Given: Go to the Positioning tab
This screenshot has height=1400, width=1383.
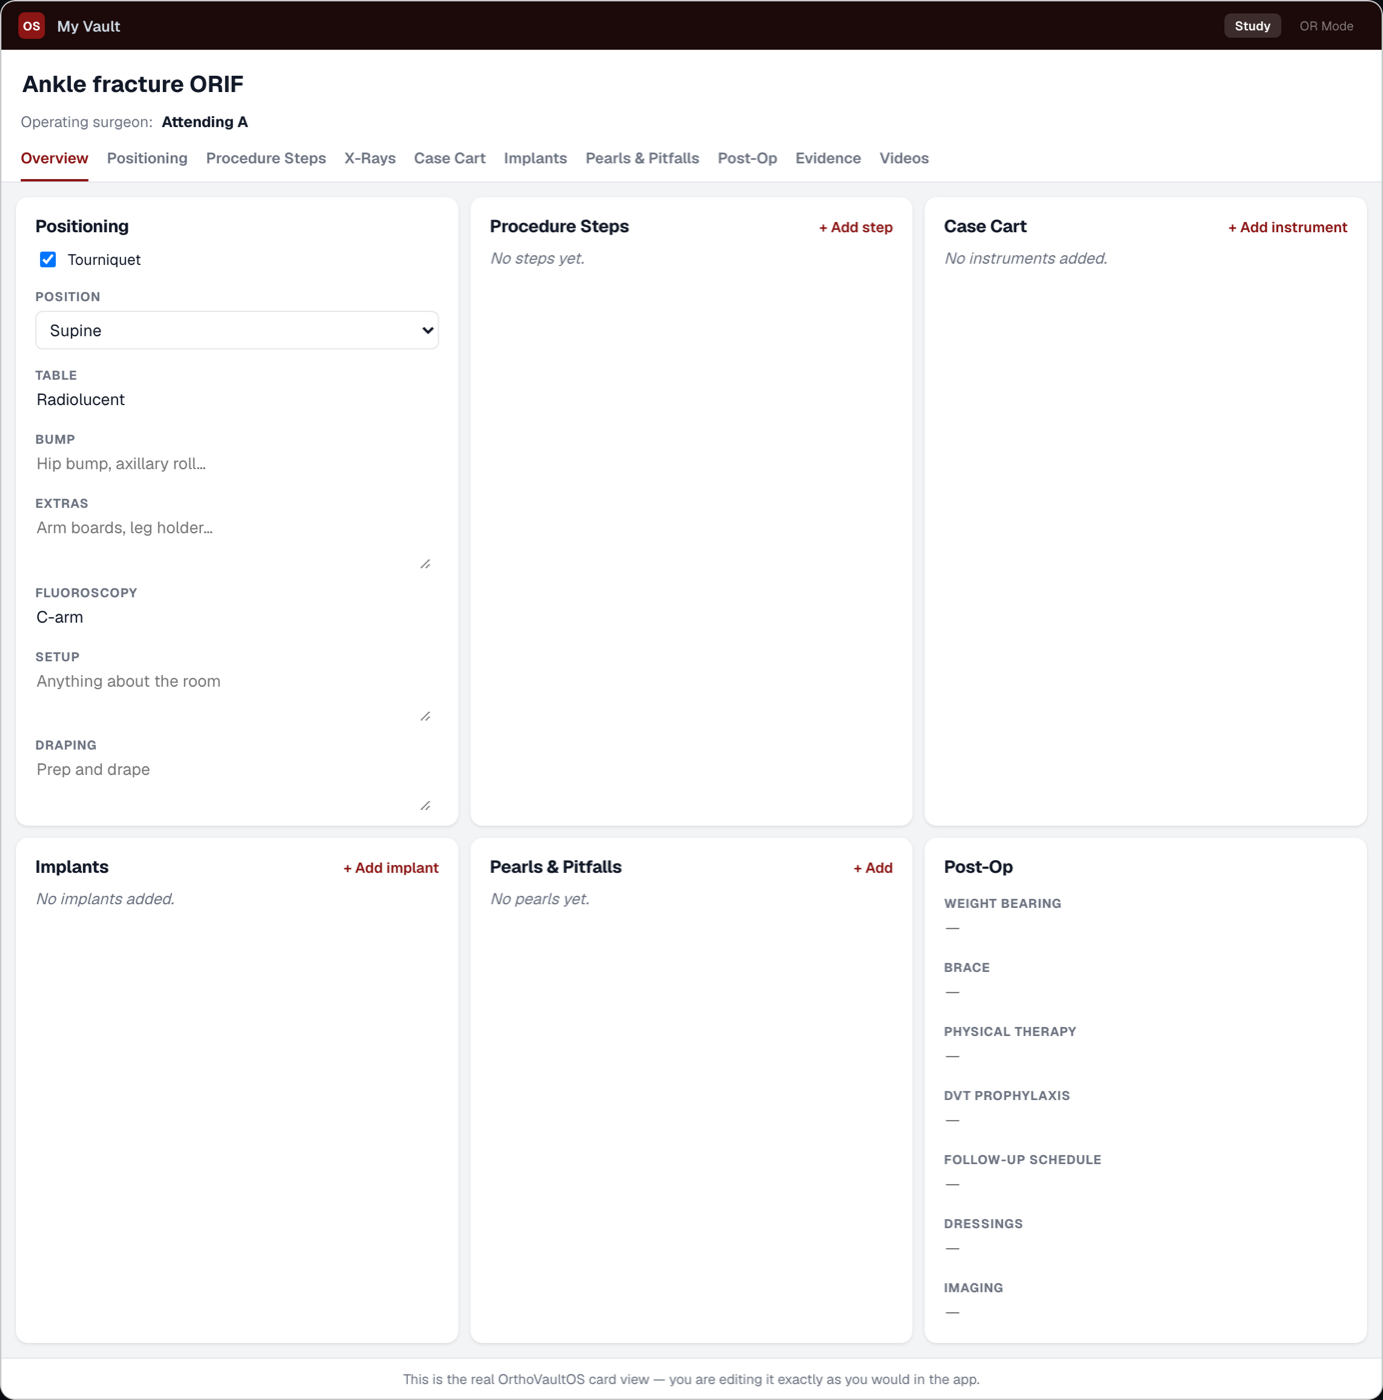Looking at the screenshot, I should point(147,158).
